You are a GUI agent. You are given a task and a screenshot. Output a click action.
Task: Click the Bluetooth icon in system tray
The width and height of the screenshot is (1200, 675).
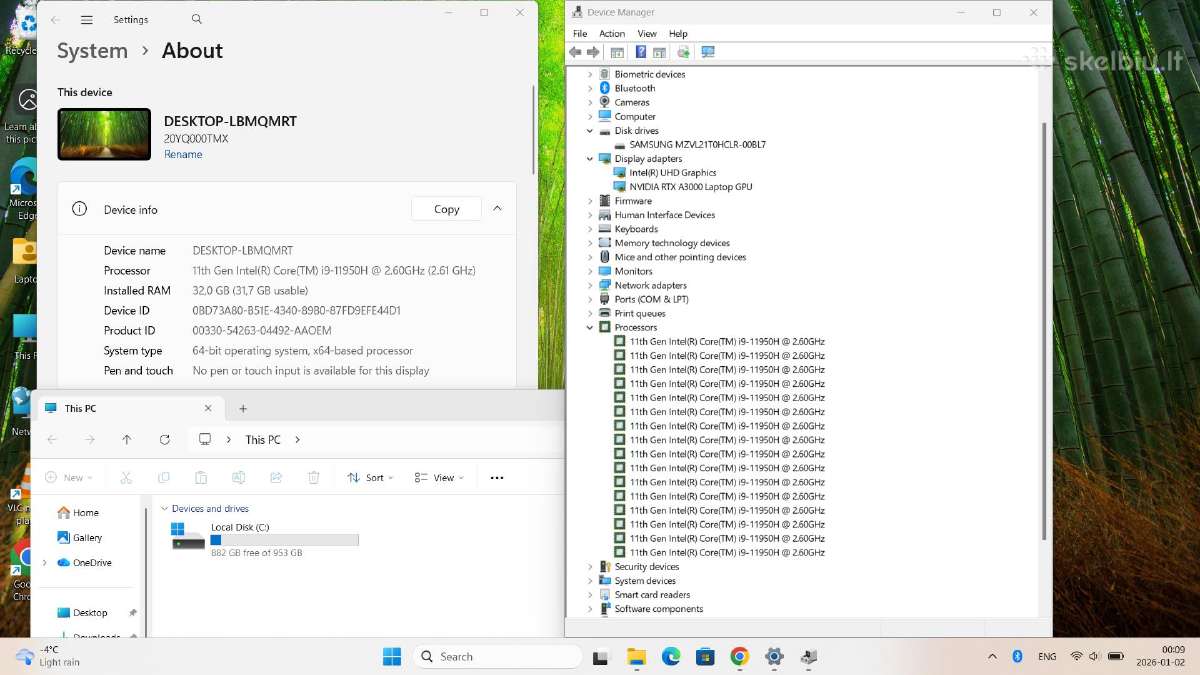click(x=1018, y=657)
